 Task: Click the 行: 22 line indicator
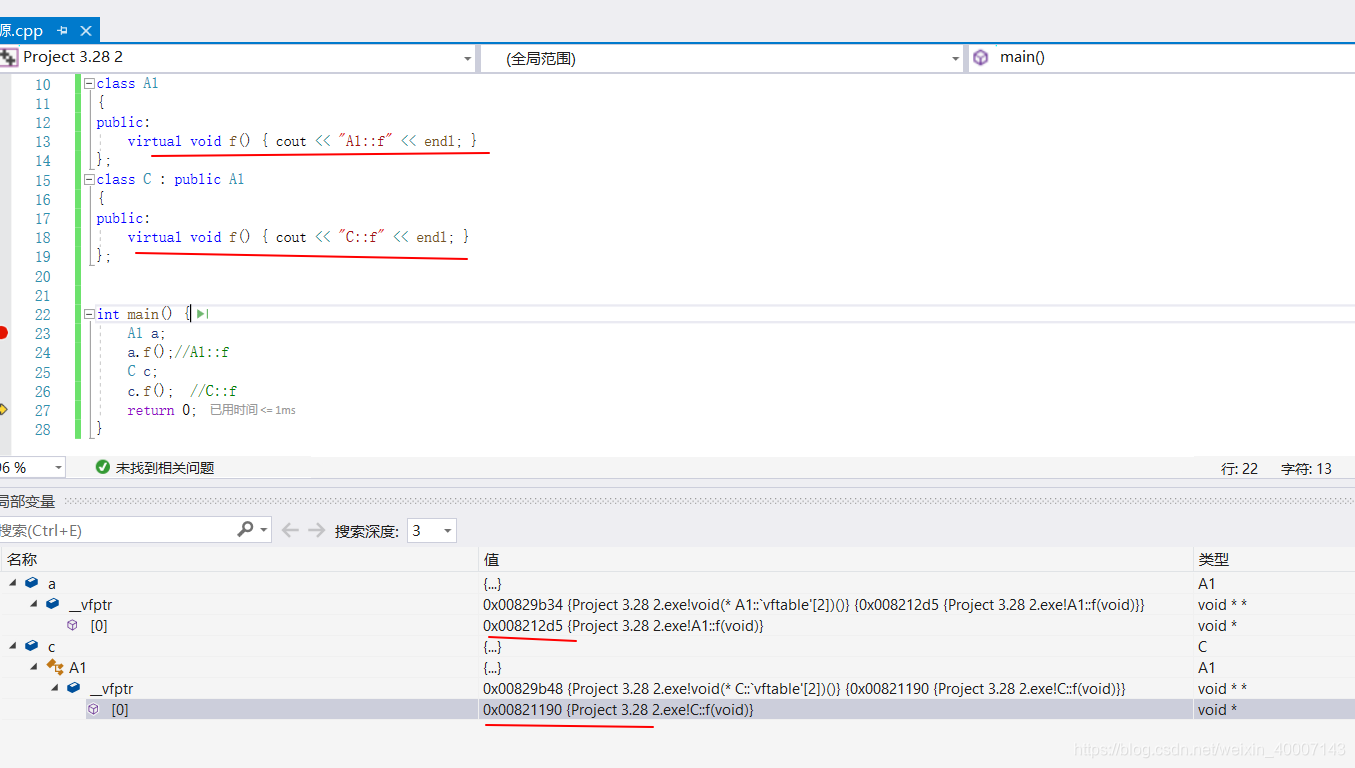pos(1240,468)
